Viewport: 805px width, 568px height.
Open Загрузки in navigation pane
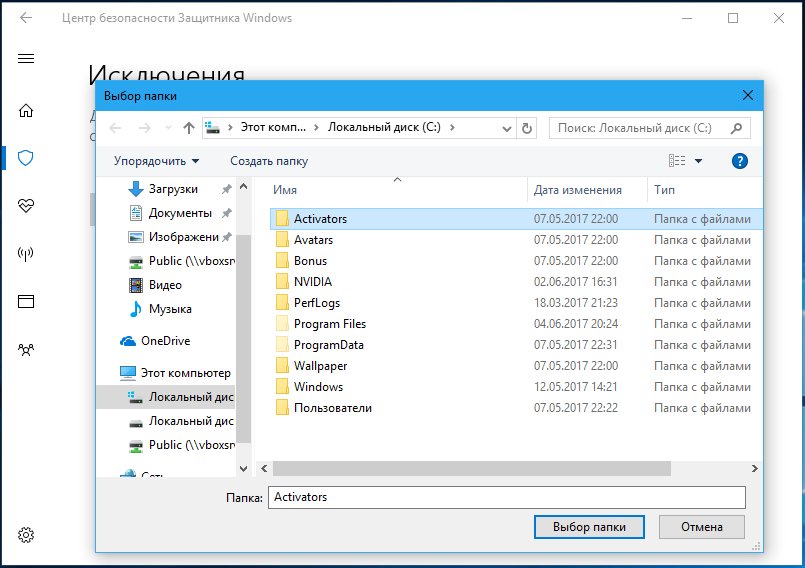(x=173, y=189)
